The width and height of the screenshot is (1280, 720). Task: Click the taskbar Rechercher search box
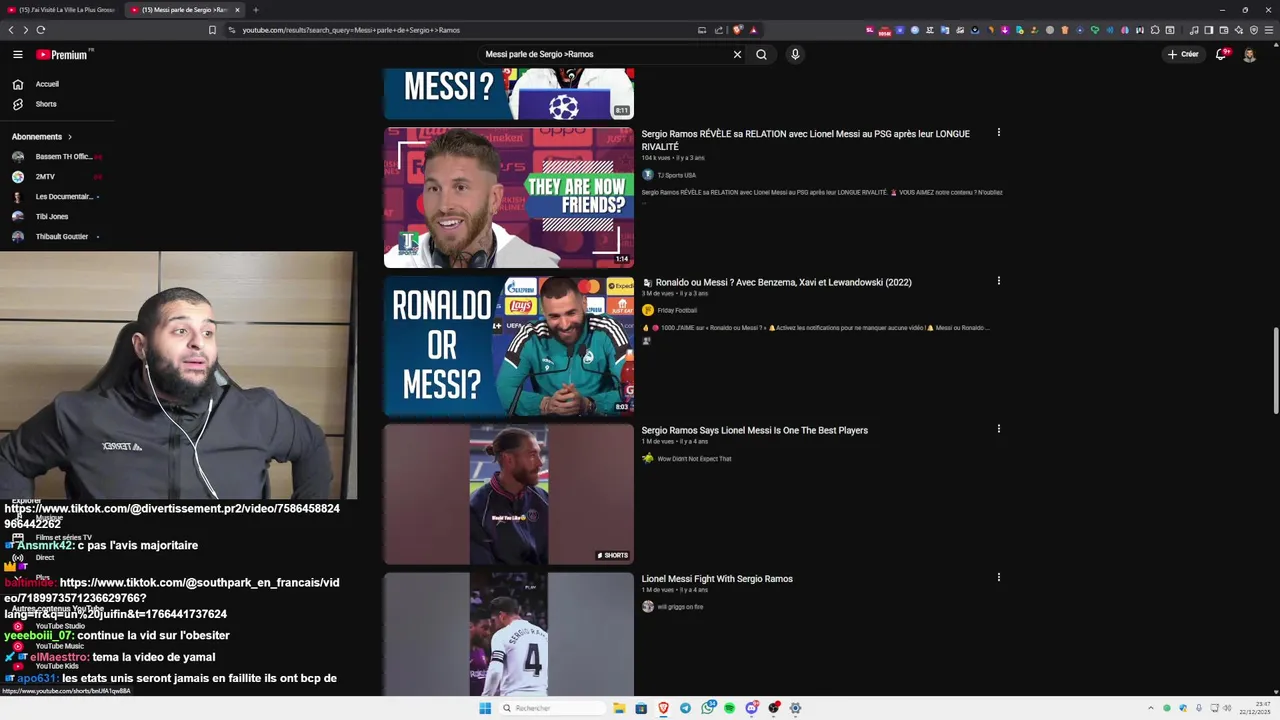click(x=552, y=708)
